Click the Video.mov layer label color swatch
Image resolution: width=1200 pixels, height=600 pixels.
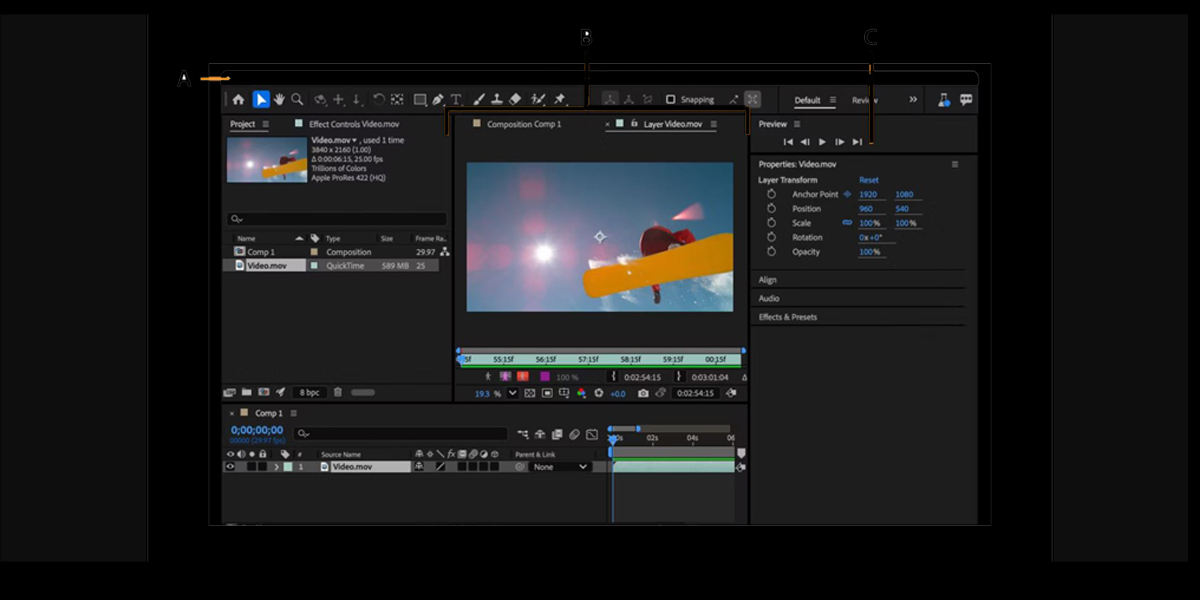click(x=287, y=467)
